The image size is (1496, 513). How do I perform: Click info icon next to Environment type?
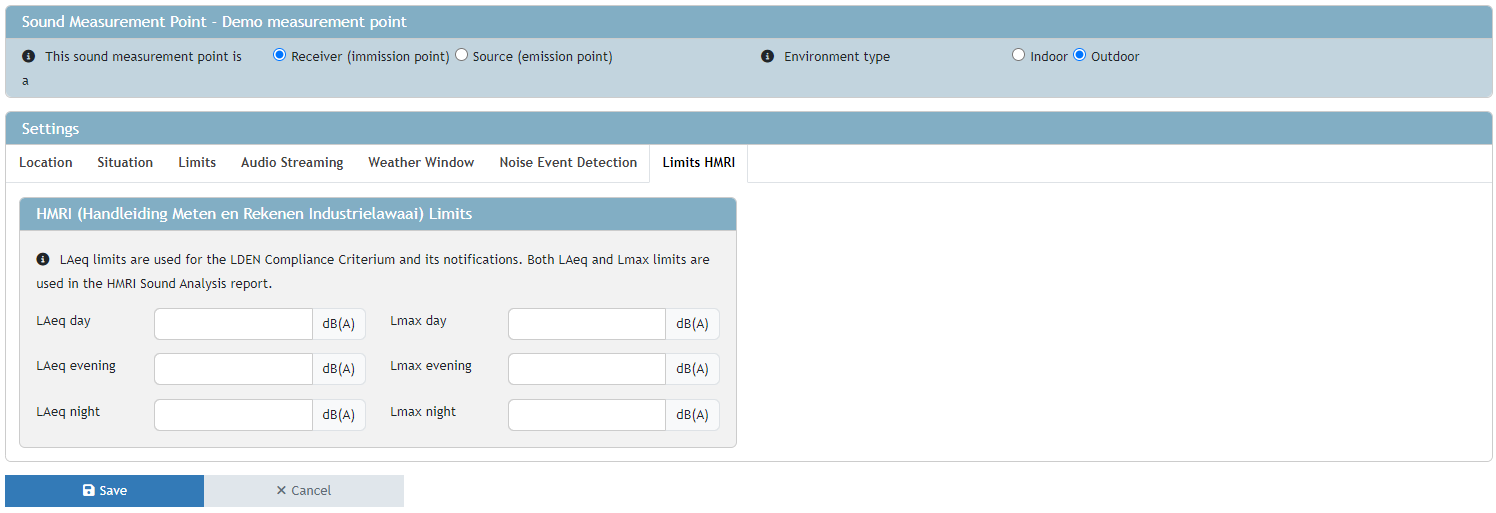767,57
